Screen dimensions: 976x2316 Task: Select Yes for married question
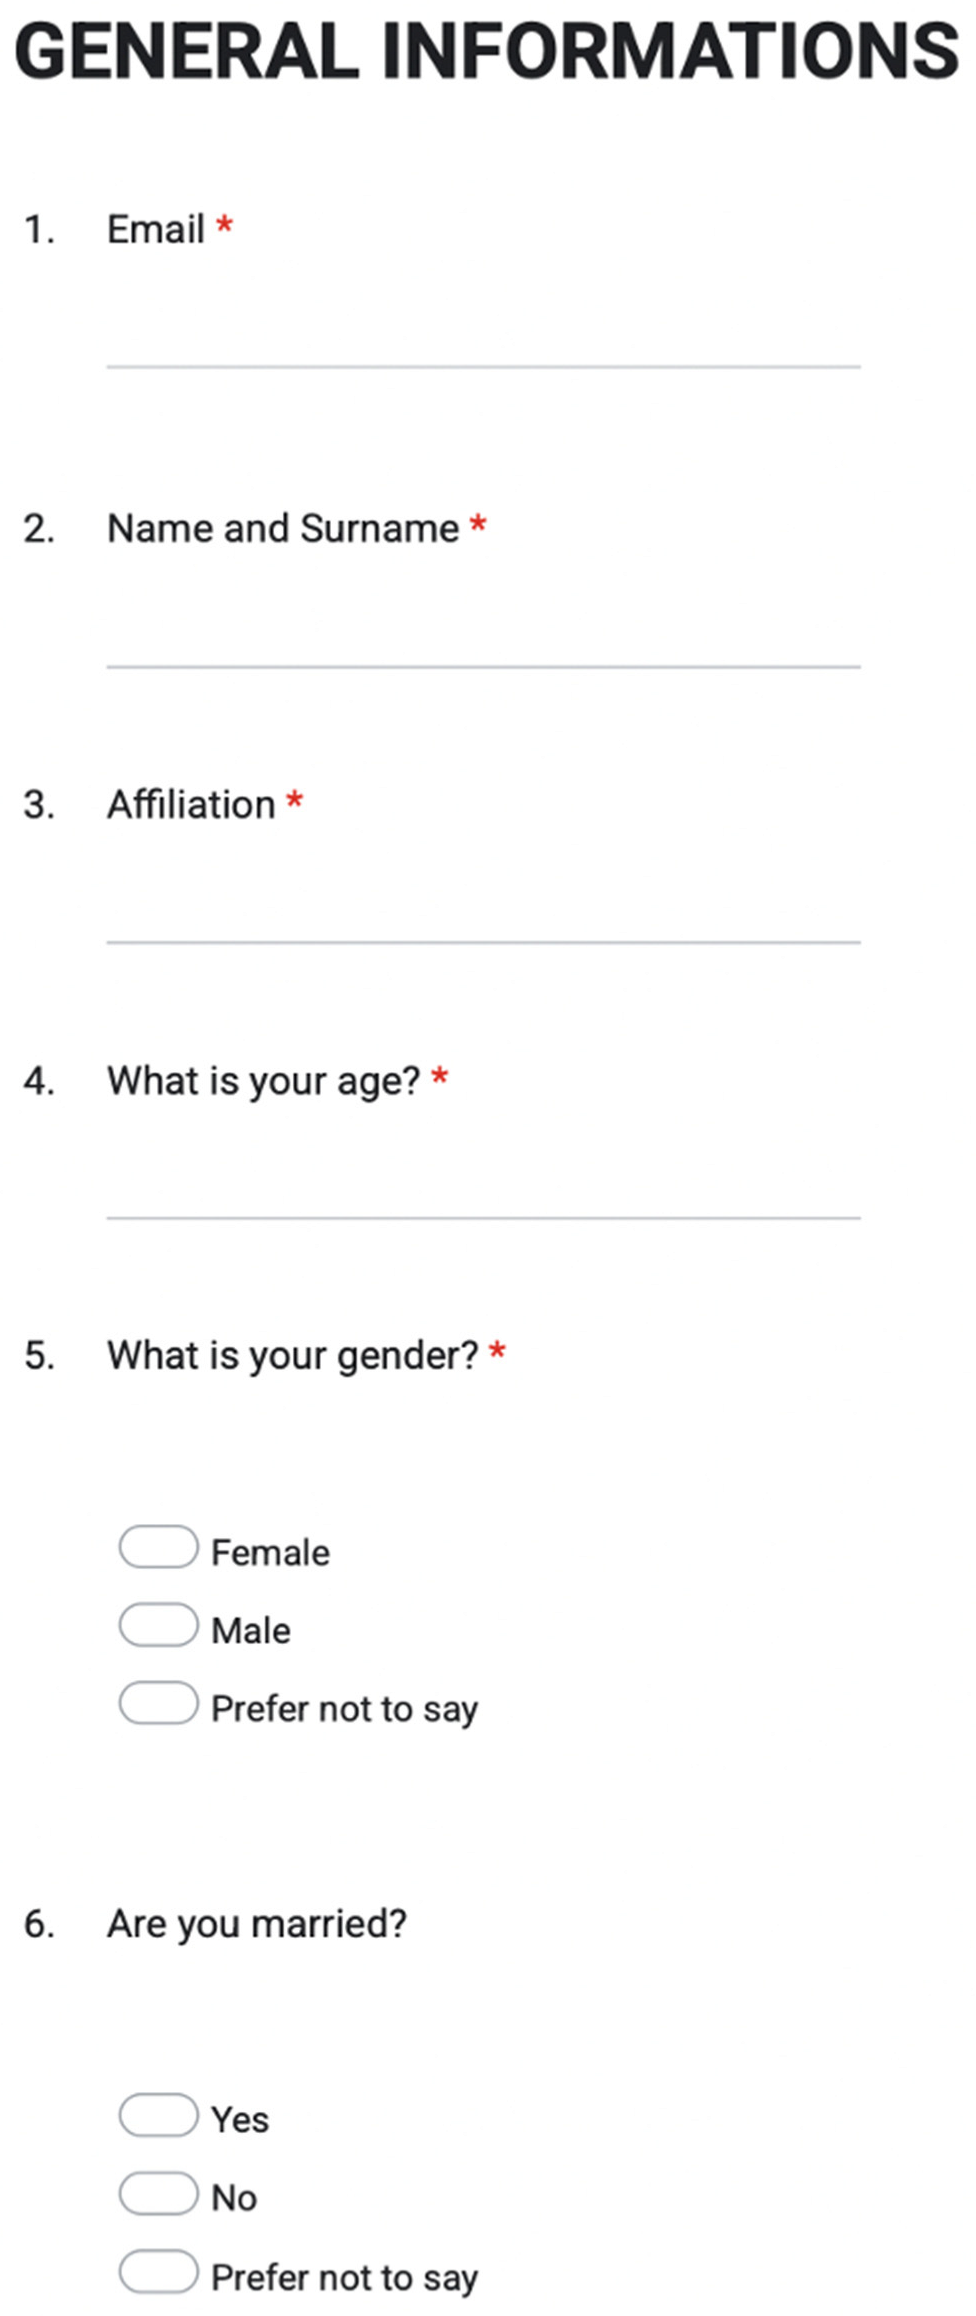pyautogui.click(x=158, y=2115)
